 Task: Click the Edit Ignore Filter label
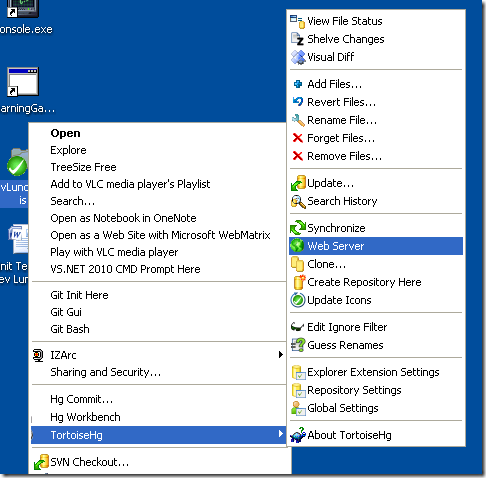(x=347, y=327)
